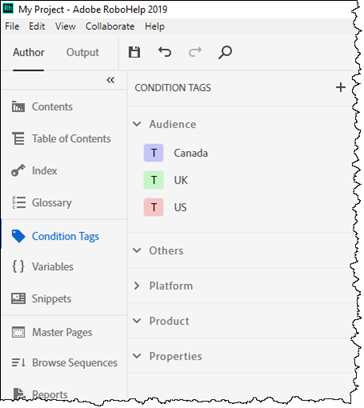Collapse sidebar with double chevron icon
The height and width of the screenshot is (408, 364).
(110, 80)
